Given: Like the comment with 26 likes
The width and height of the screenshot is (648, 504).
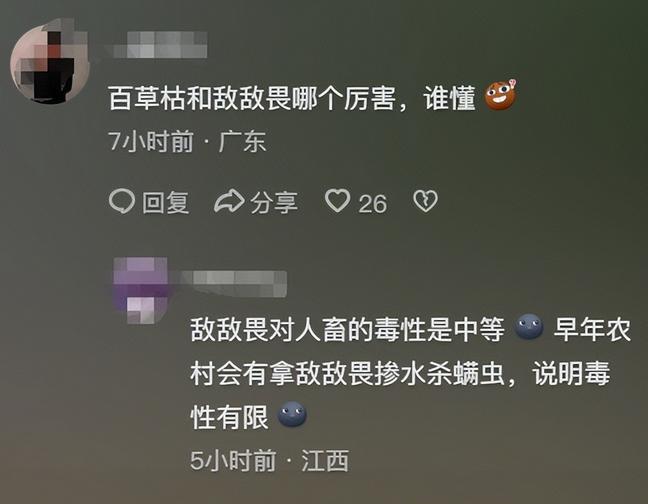Looking at the screenshot, I should 338,201.
